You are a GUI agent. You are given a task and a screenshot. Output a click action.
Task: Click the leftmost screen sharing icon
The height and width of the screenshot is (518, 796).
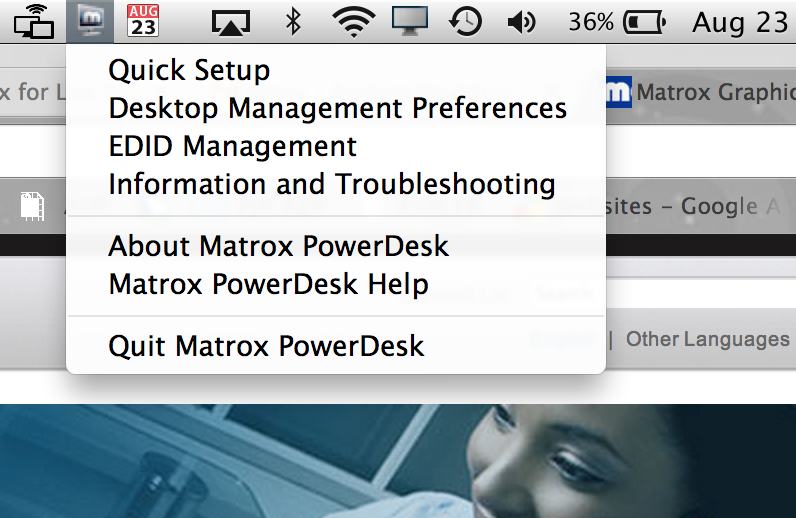[x=33, y=21]
